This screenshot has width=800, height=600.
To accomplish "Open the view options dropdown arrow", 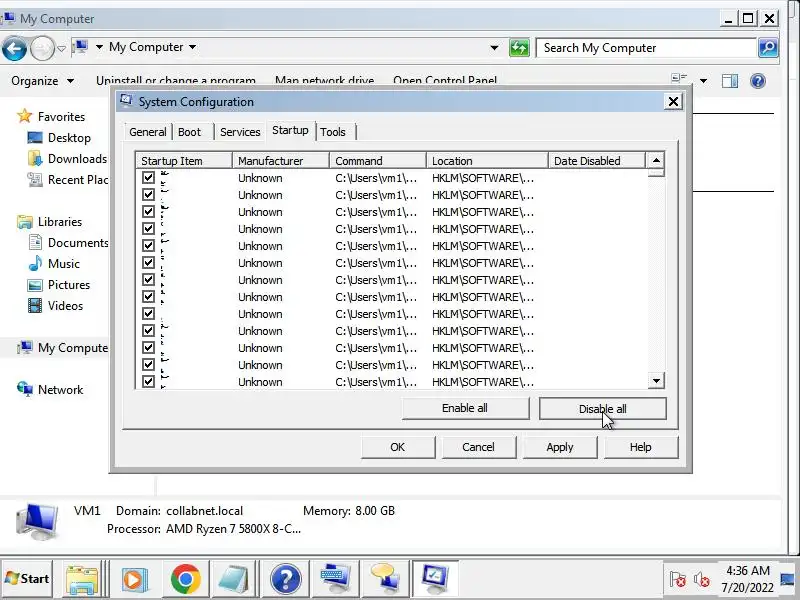I will tap(703, 81).
